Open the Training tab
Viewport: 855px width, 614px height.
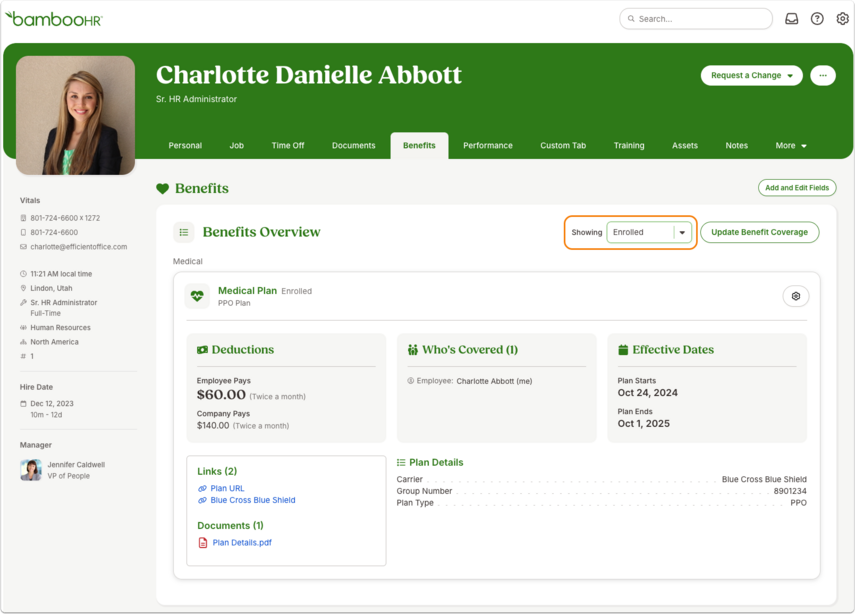[x=629, y=146]
